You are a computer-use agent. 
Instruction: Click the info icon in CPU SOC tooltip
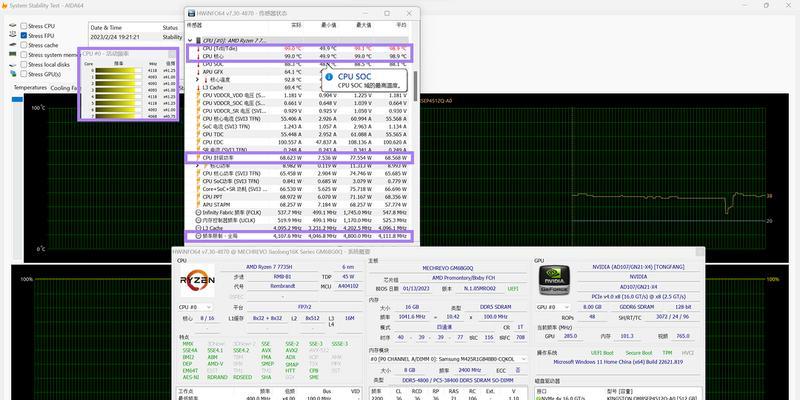(x=329, y=77)
